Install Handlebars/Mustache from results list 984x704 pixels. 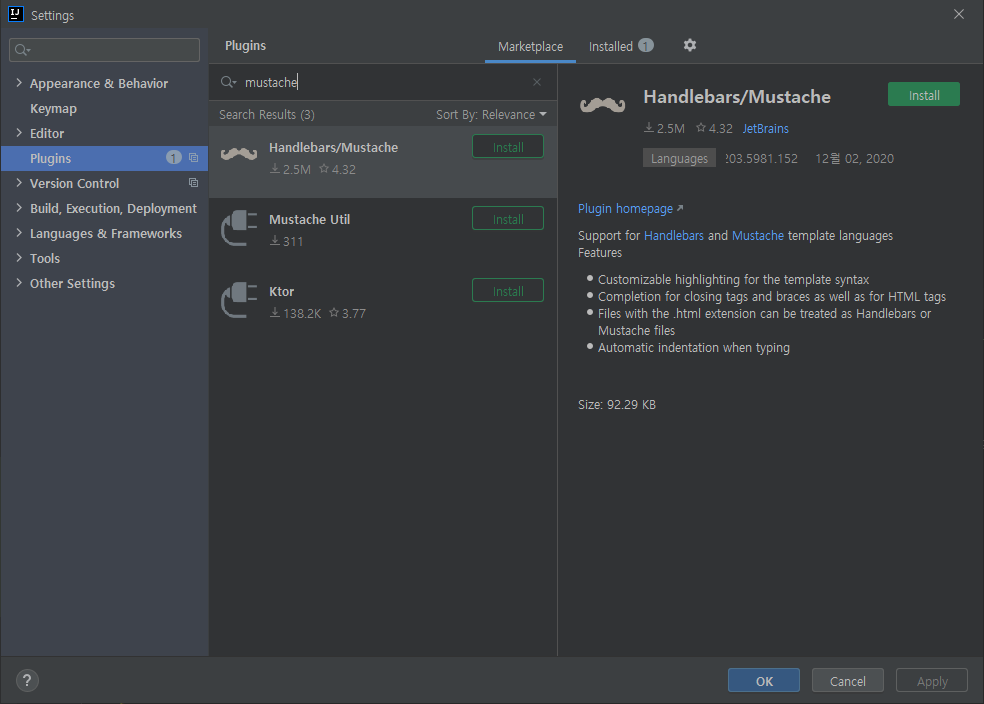tap(508, 147)
